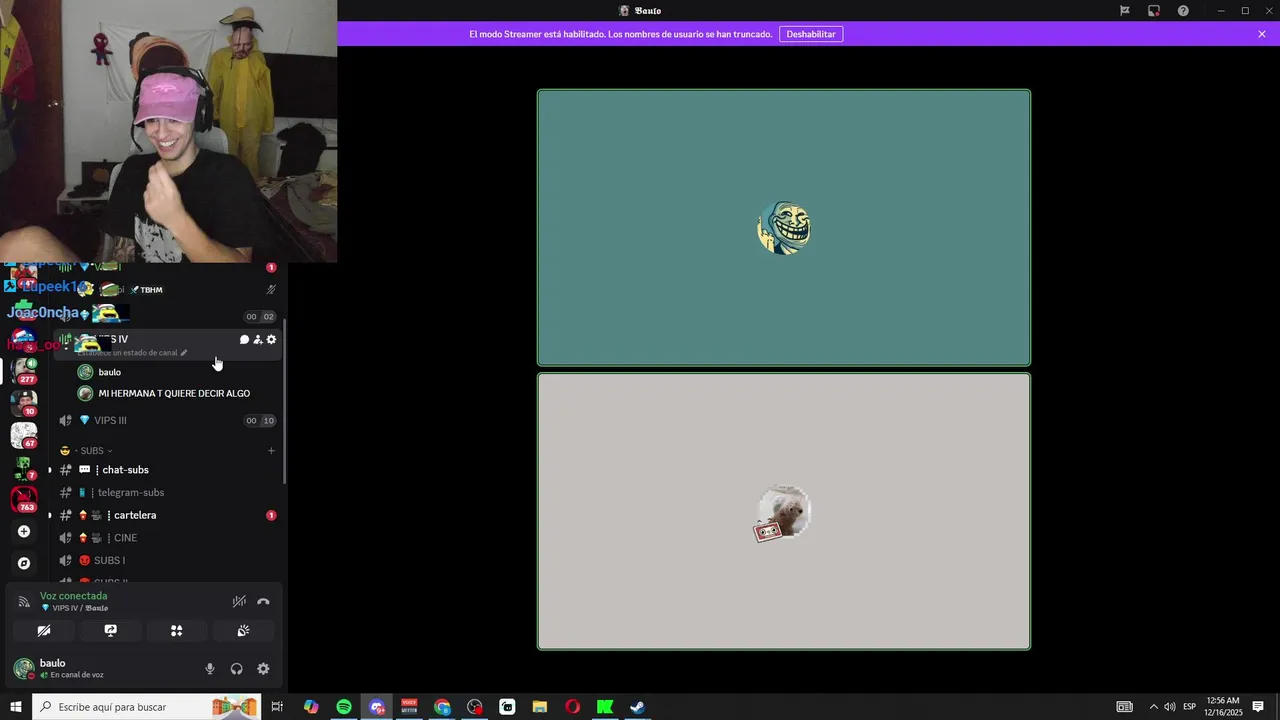Open Windows notification center
Viewport: 1280px width, 720px height.
coord(1258,707)
